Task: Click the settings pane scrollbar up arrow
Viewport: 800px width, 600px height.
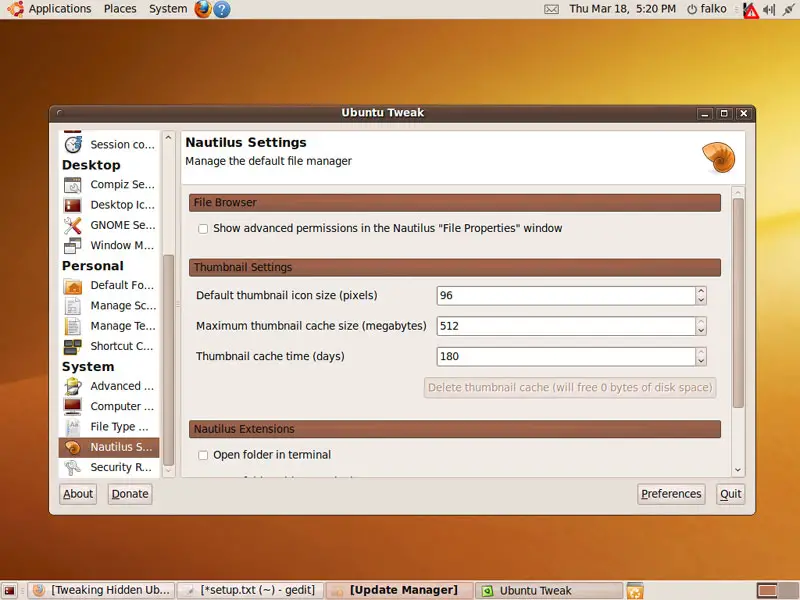Action: (x=738, y=193)
